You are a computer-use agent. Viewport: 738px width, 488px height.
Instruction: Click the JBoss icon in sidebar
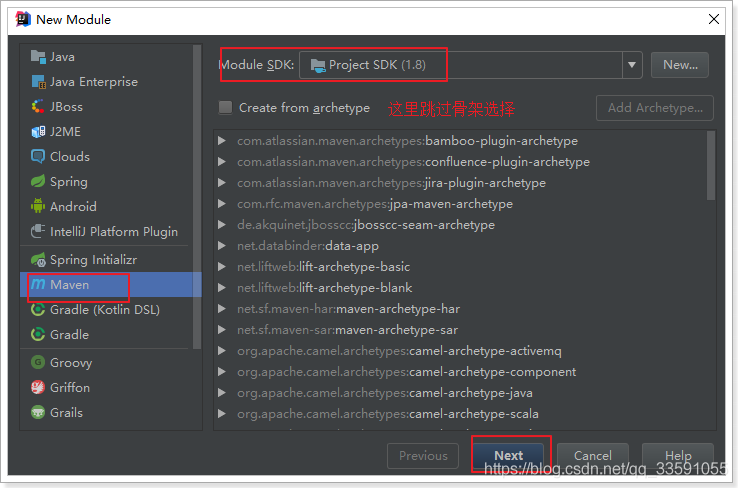[x=38, y=106]
